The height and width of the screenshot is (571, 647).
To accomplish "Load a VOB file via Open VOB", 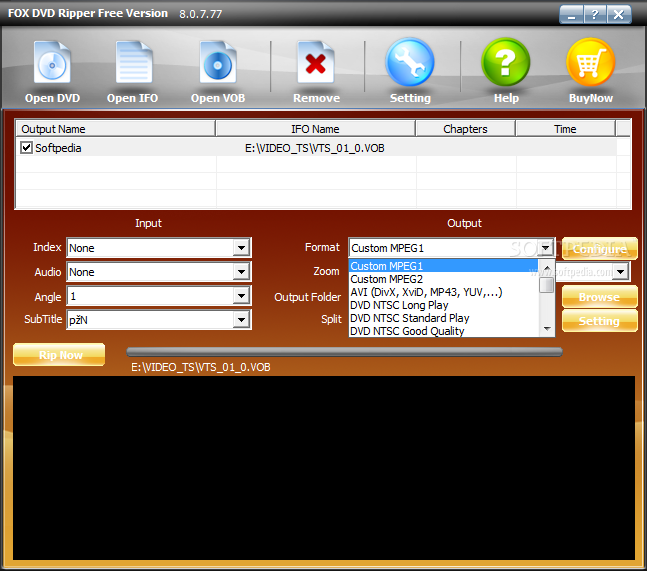I will click(218, 63).
